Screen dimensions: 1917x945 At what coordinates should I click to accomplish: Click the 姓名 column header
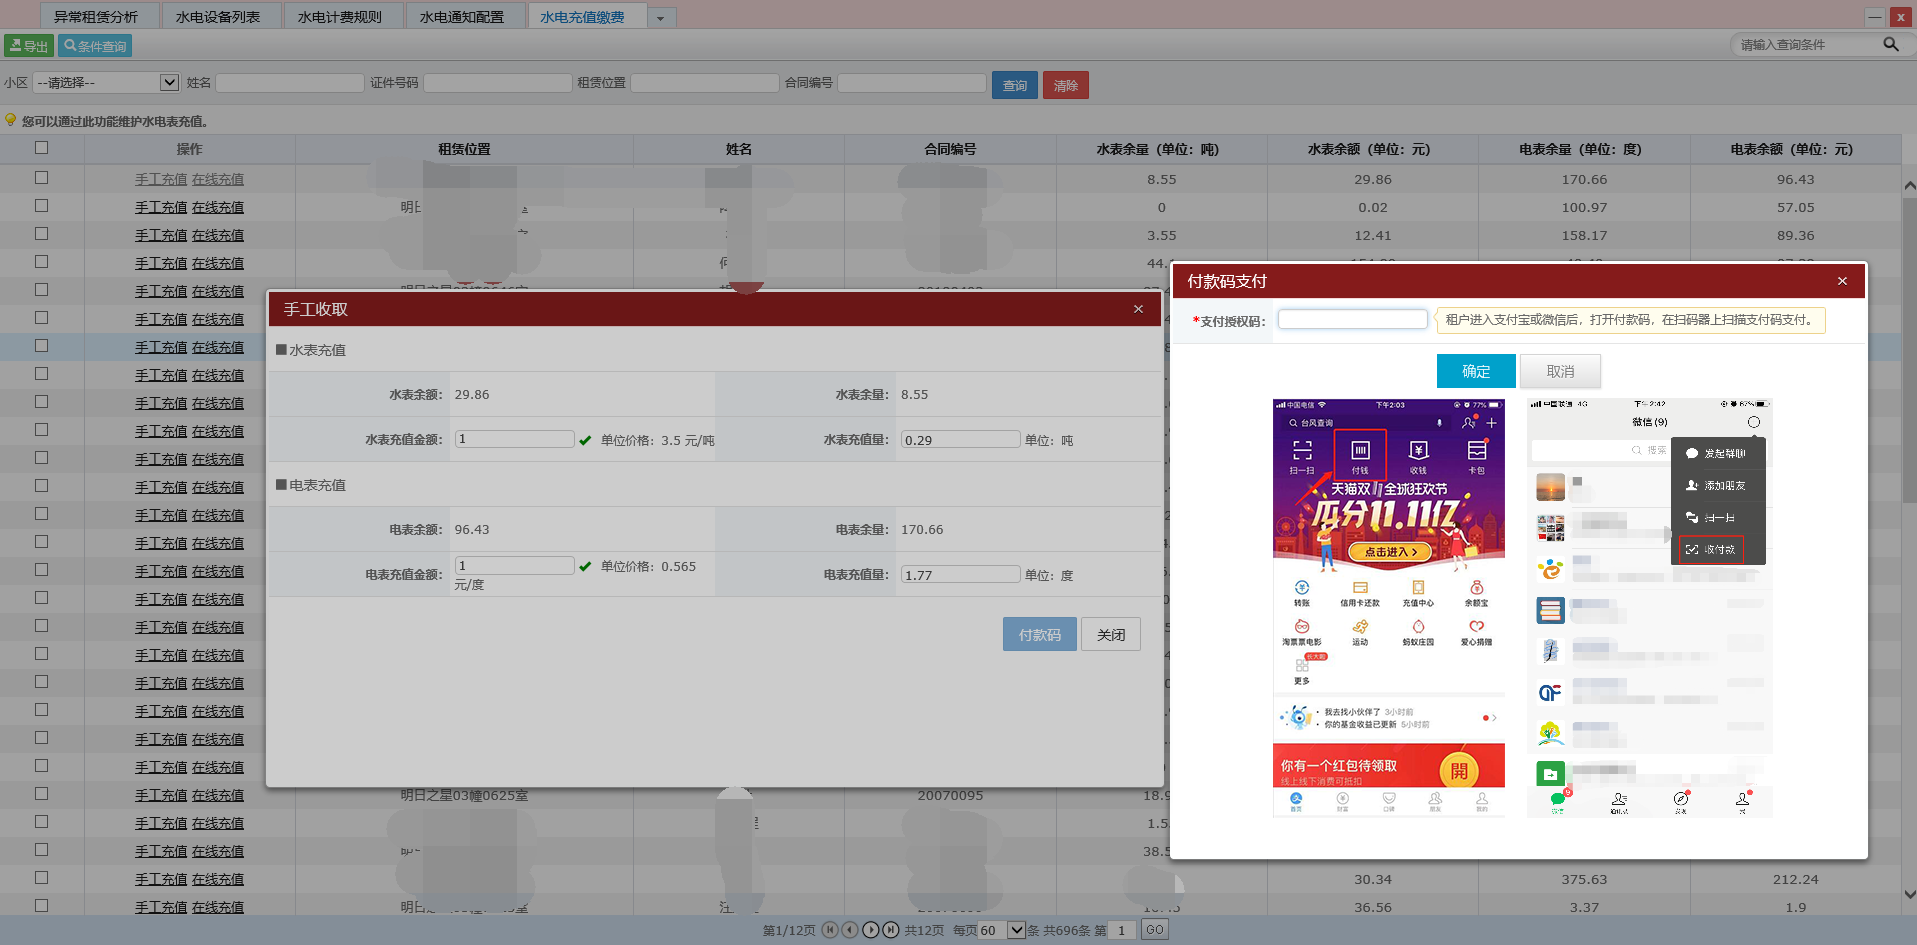pyautogui.click(x=738, y=149)
